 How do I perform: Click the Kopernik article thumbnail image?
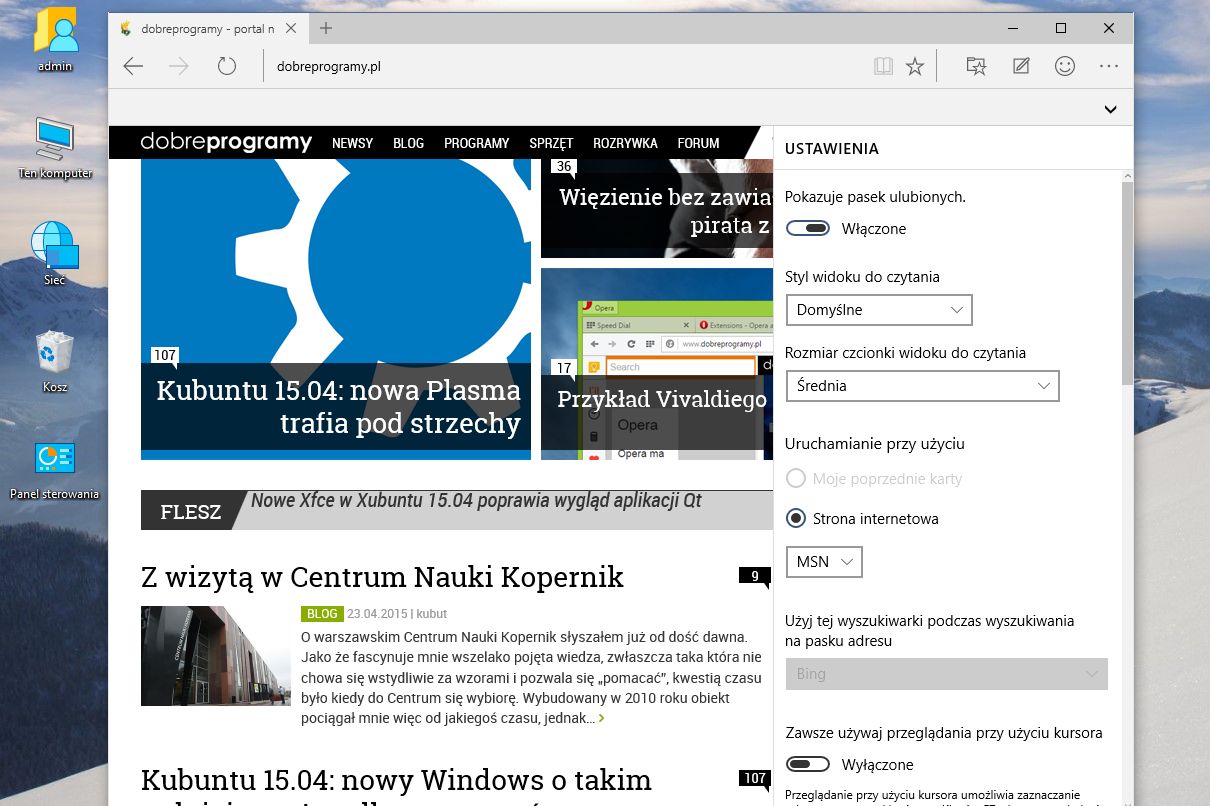[216, 656]
